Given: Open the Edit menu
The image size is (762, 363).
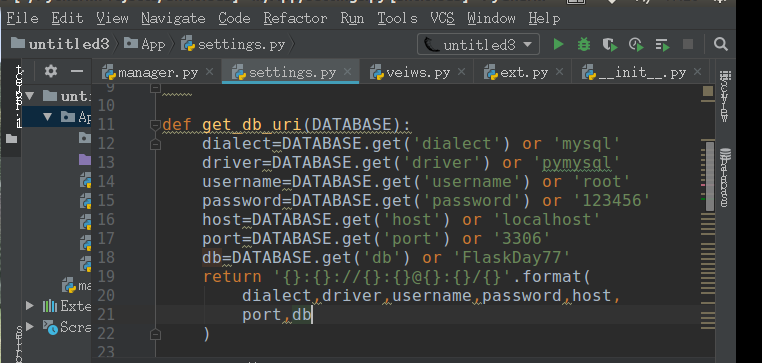Looking at the screenshot, I should [67, 18].
